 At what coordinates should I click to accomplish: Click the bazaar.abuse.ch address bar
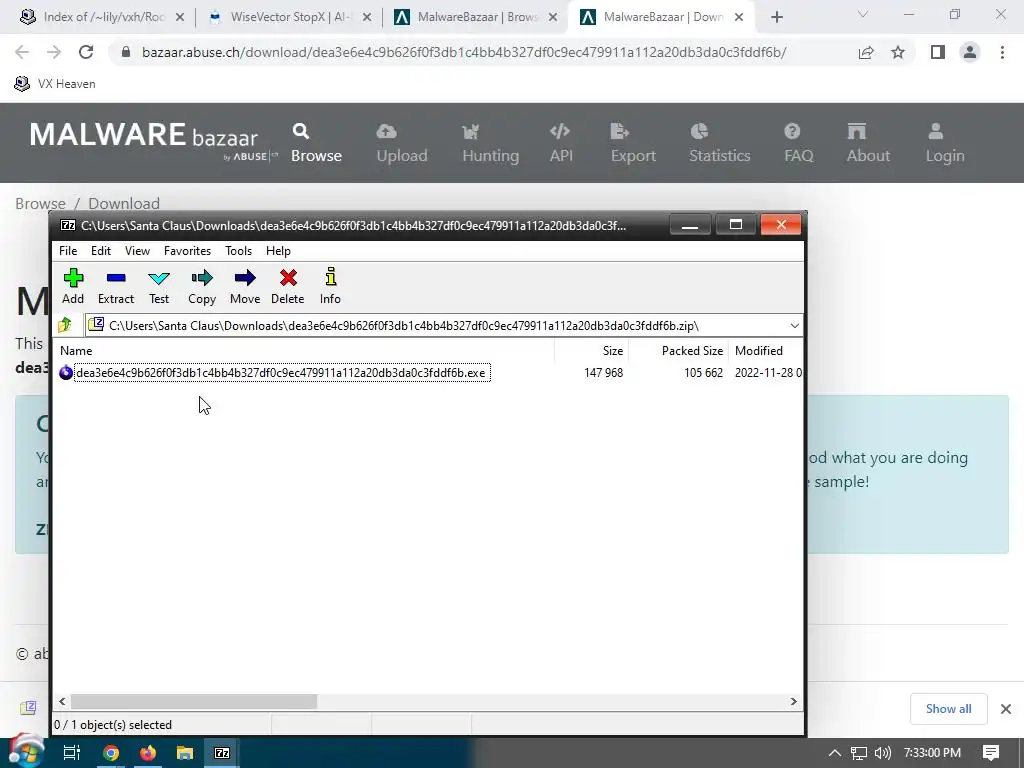click(x=464, y=52)
